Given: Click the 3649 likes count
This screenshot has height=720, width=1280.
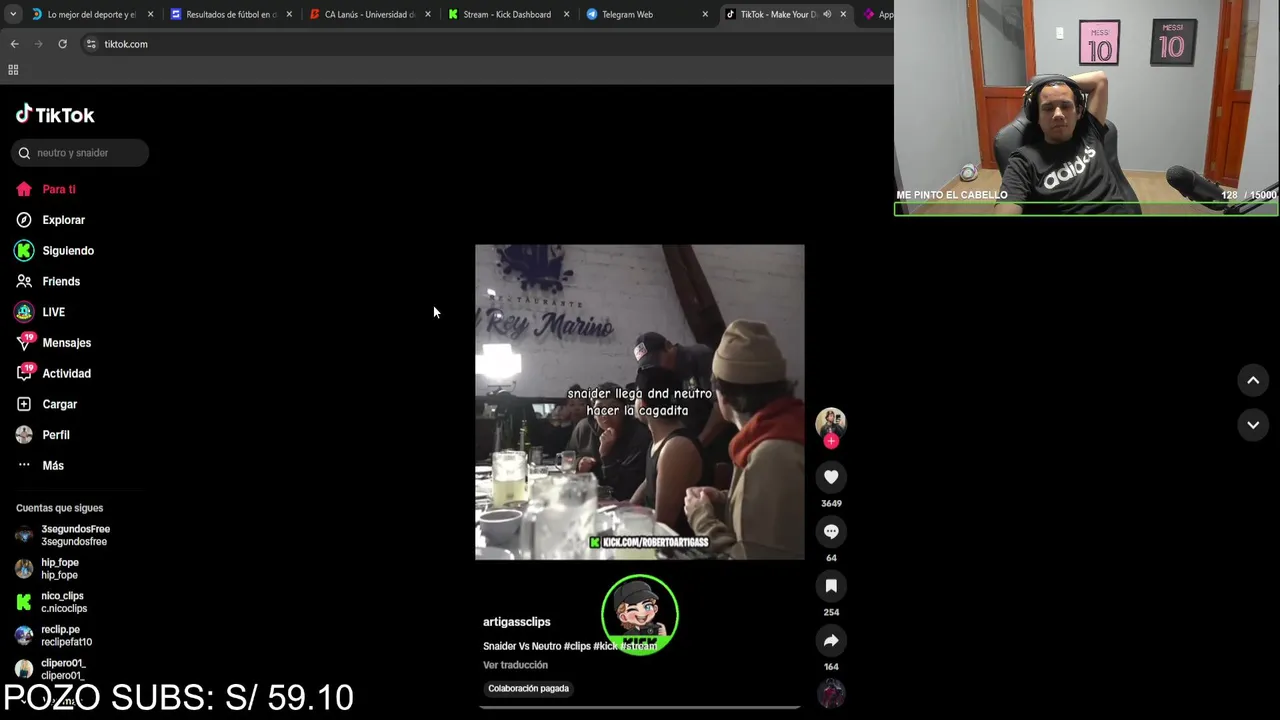Looking at the screenshot, I should tap(831, 503).
